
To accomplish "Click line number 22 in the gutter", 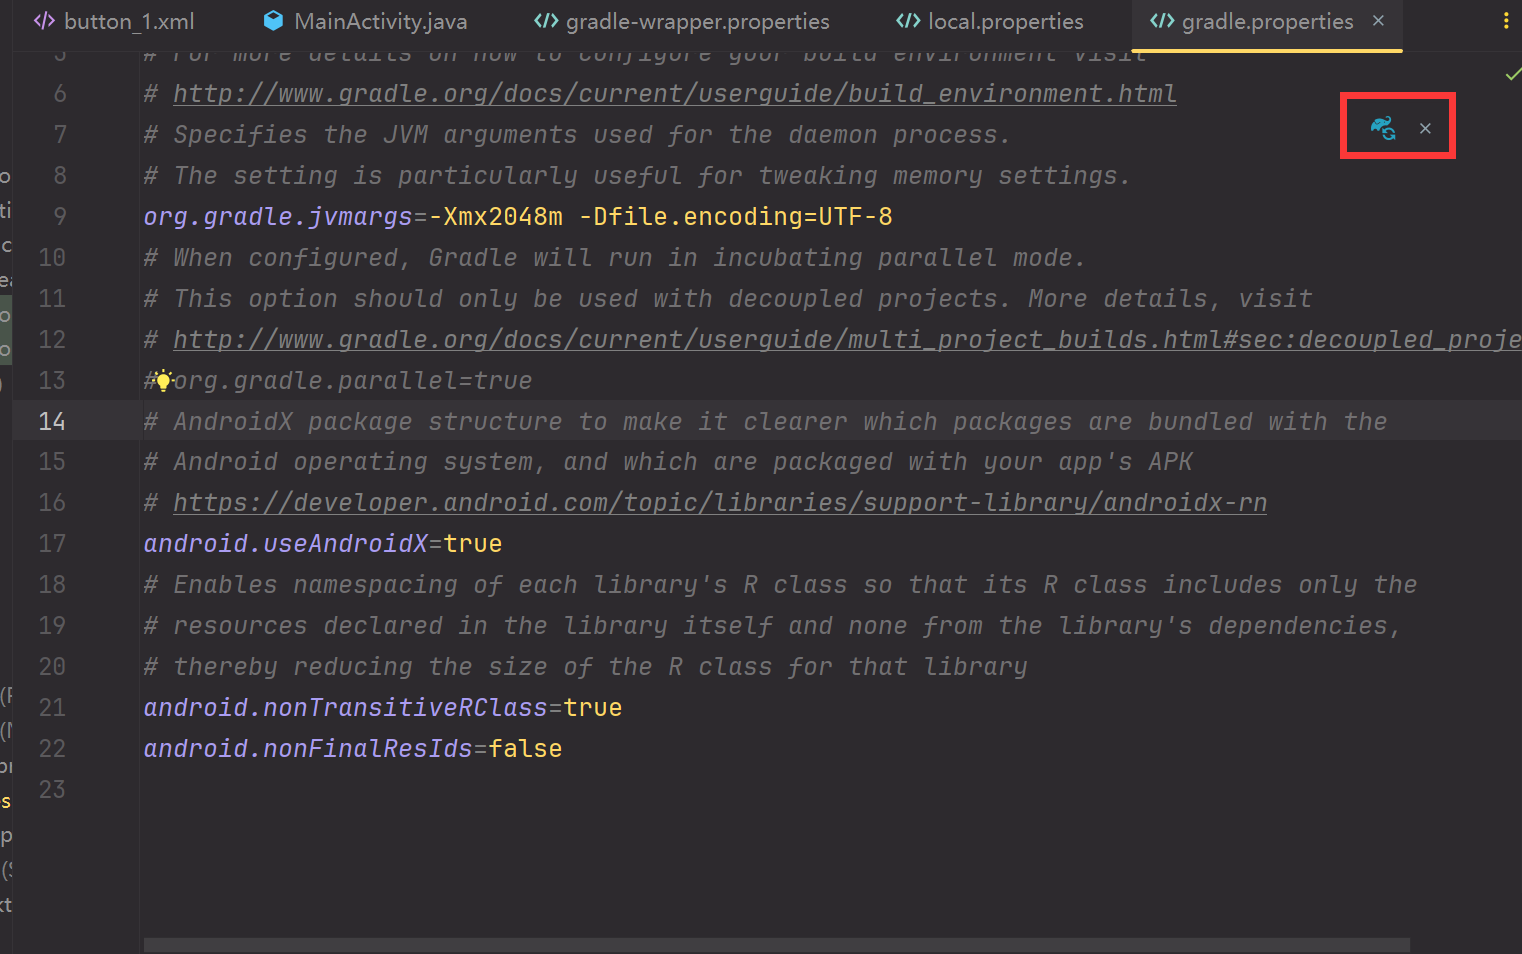I will pos(52,749).
